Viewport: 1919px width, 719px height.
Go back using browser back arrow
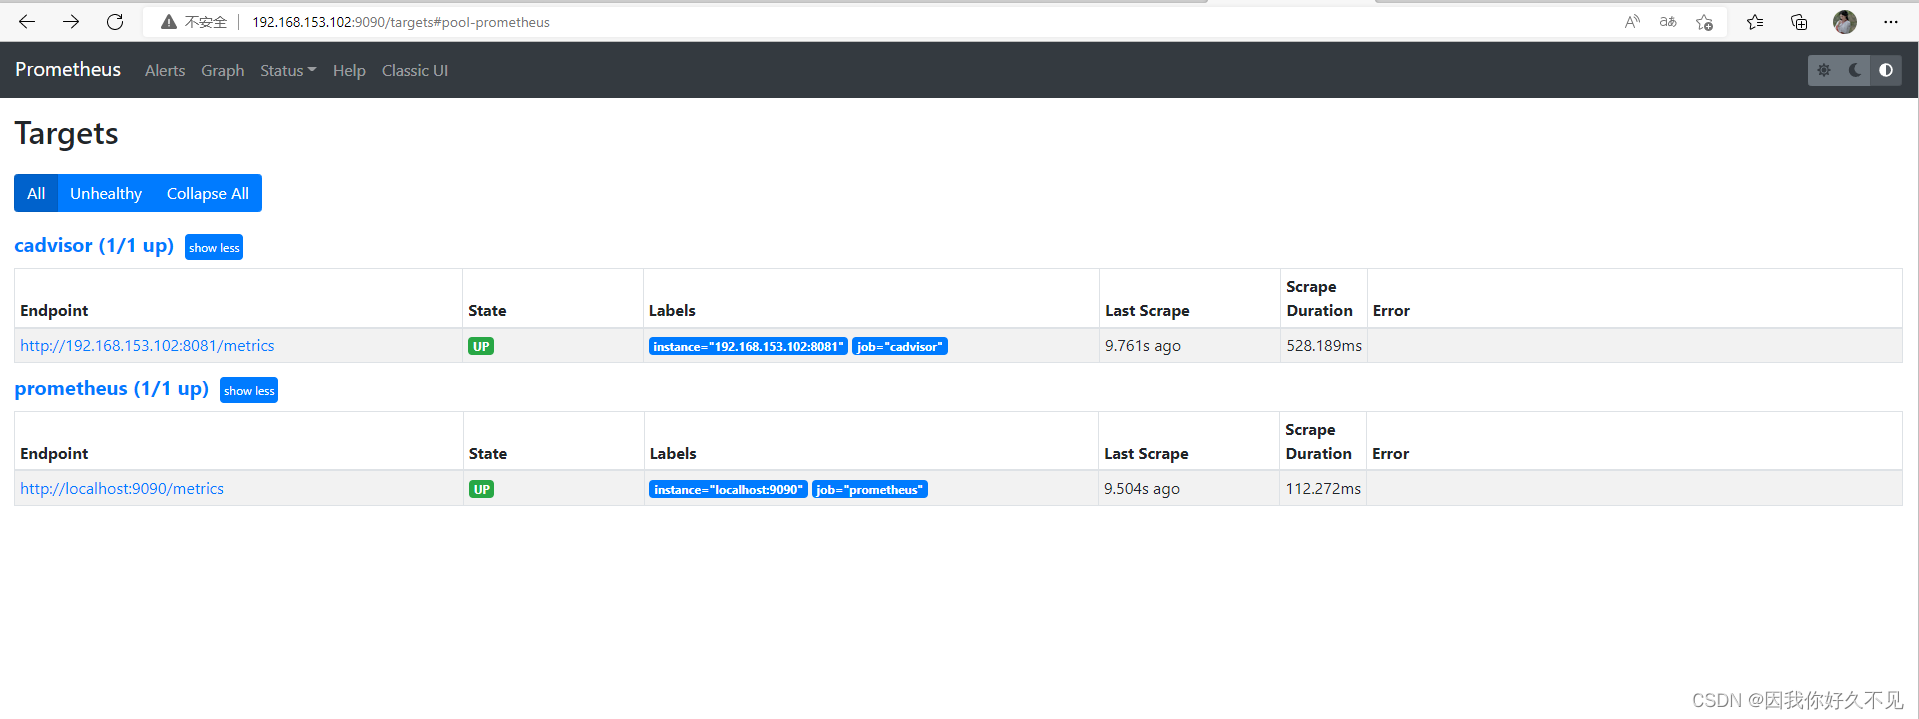coord(27,21)
